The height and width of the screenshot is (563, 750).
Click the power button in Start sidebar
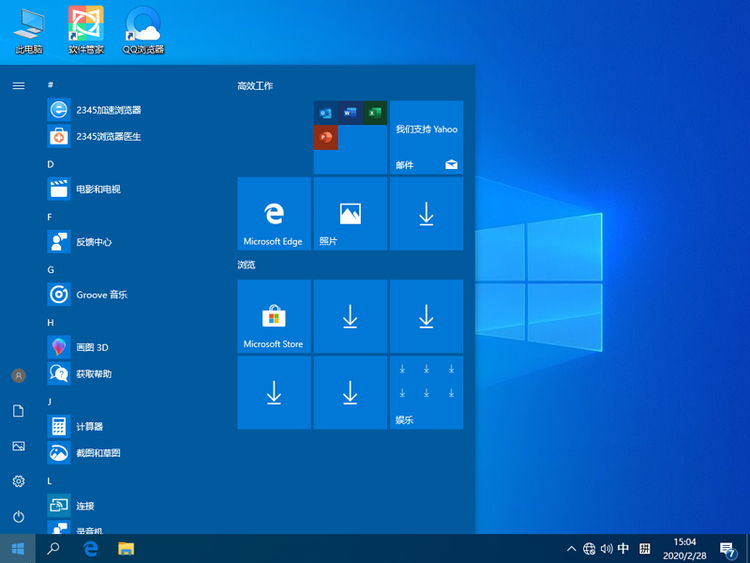click(x=18, y=517)
